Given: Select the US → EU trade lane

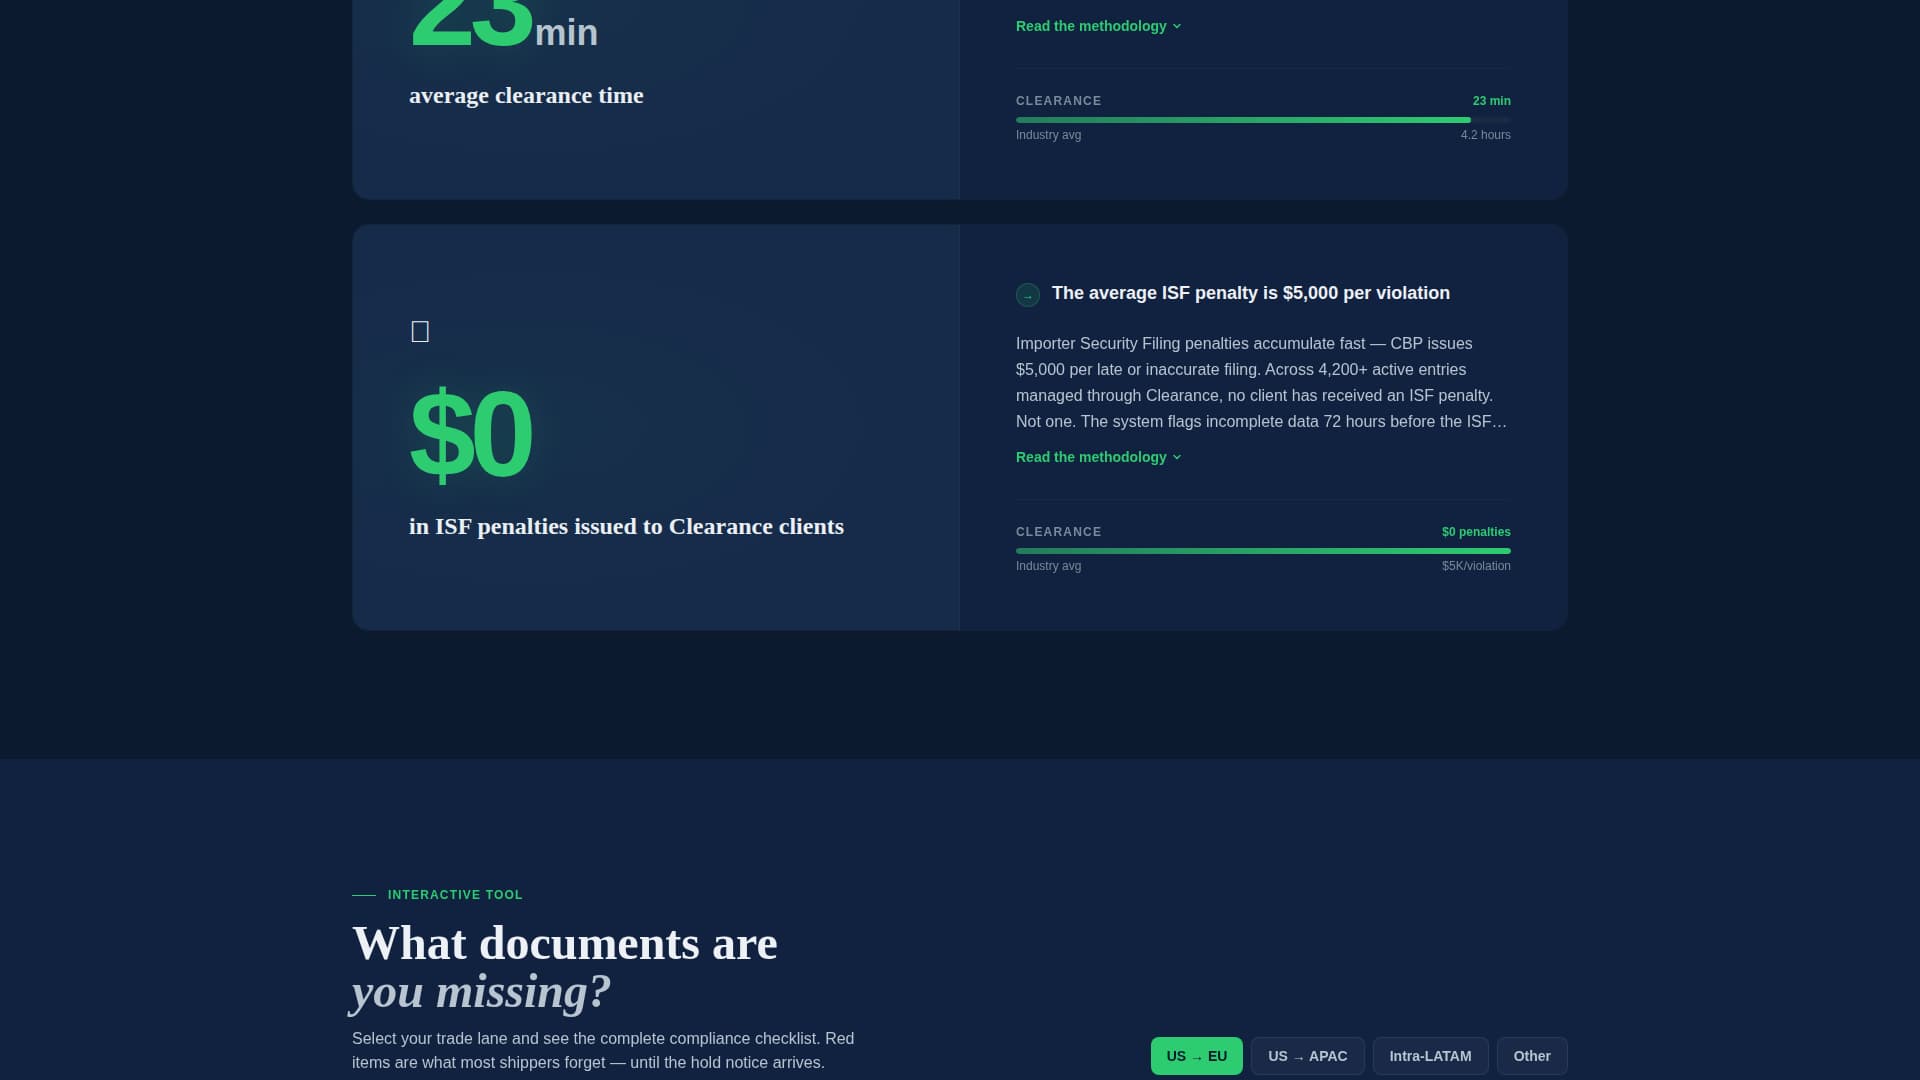Looking at the screenshot, I should click(x=1196, y=1056).
